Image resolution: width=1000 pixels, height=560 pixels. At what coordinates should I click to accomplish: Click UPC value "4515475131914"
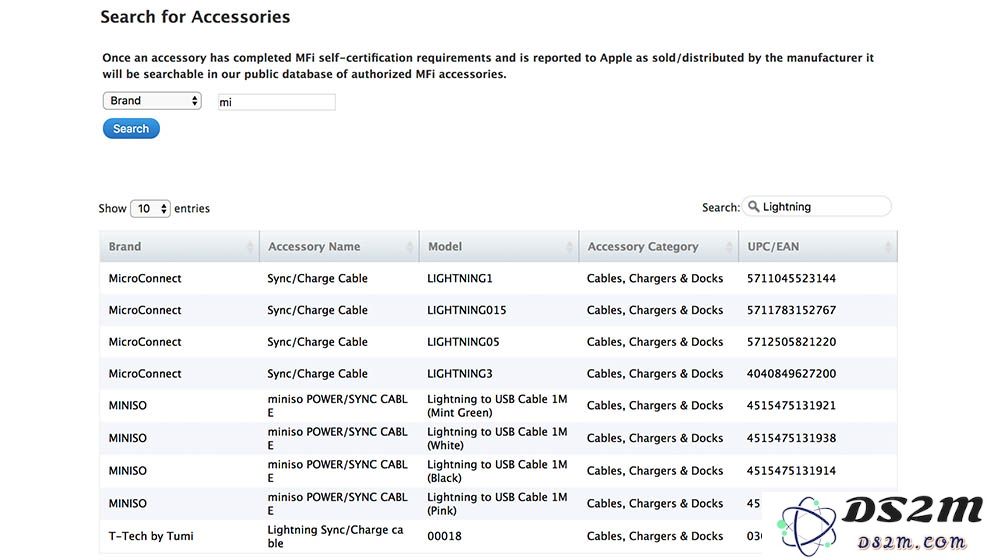coord(791,471)
